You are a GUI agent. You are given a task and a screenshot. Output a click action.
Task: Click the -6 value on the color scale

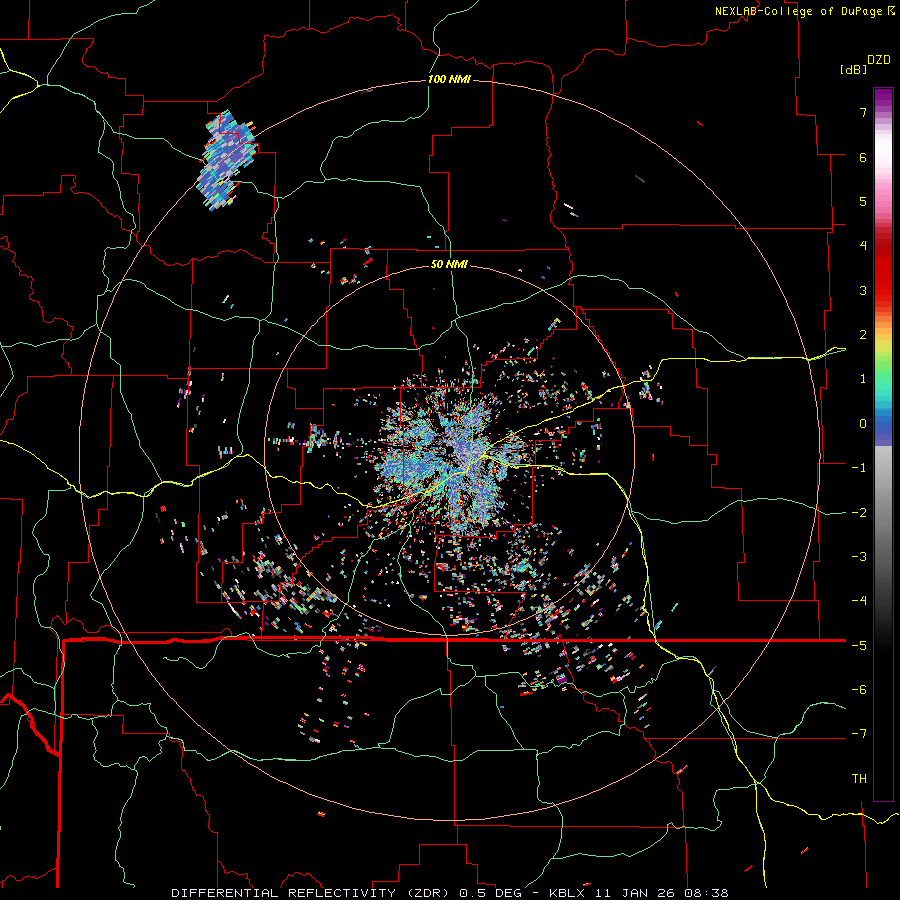tap(859, 690)
